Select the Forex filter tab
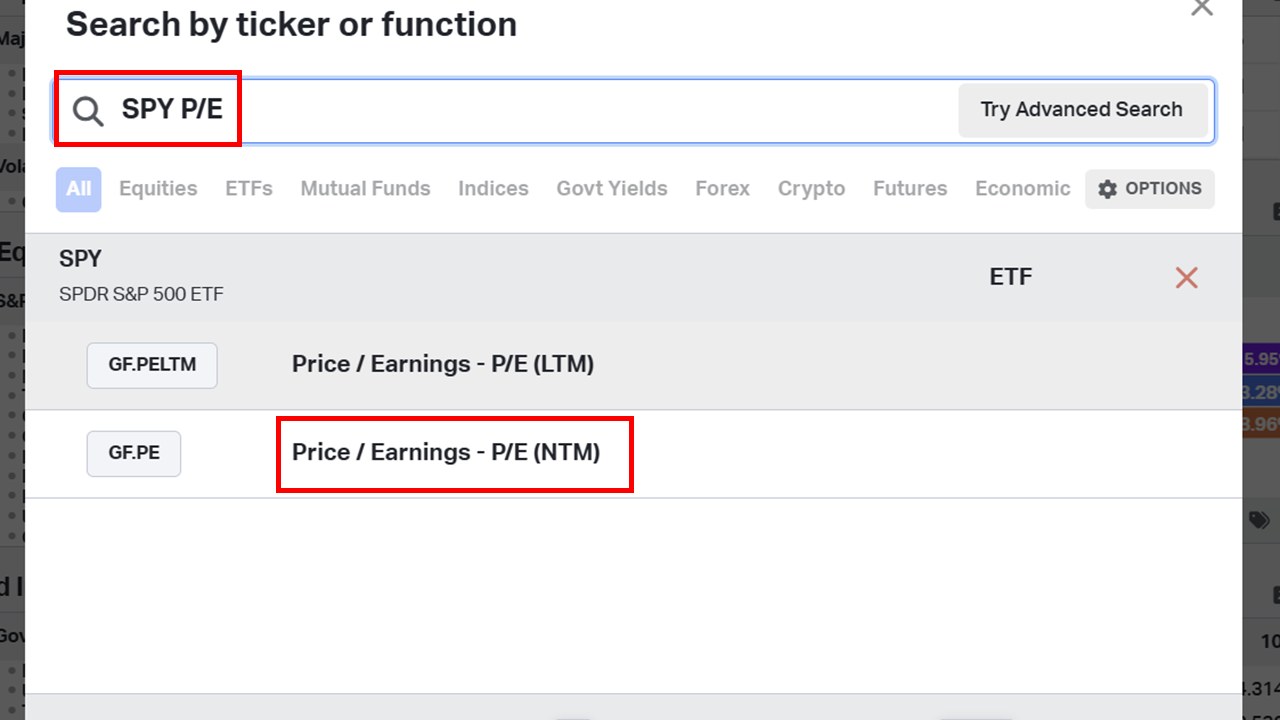Viewport: 1280px width, 720px height. click(722, 189)
